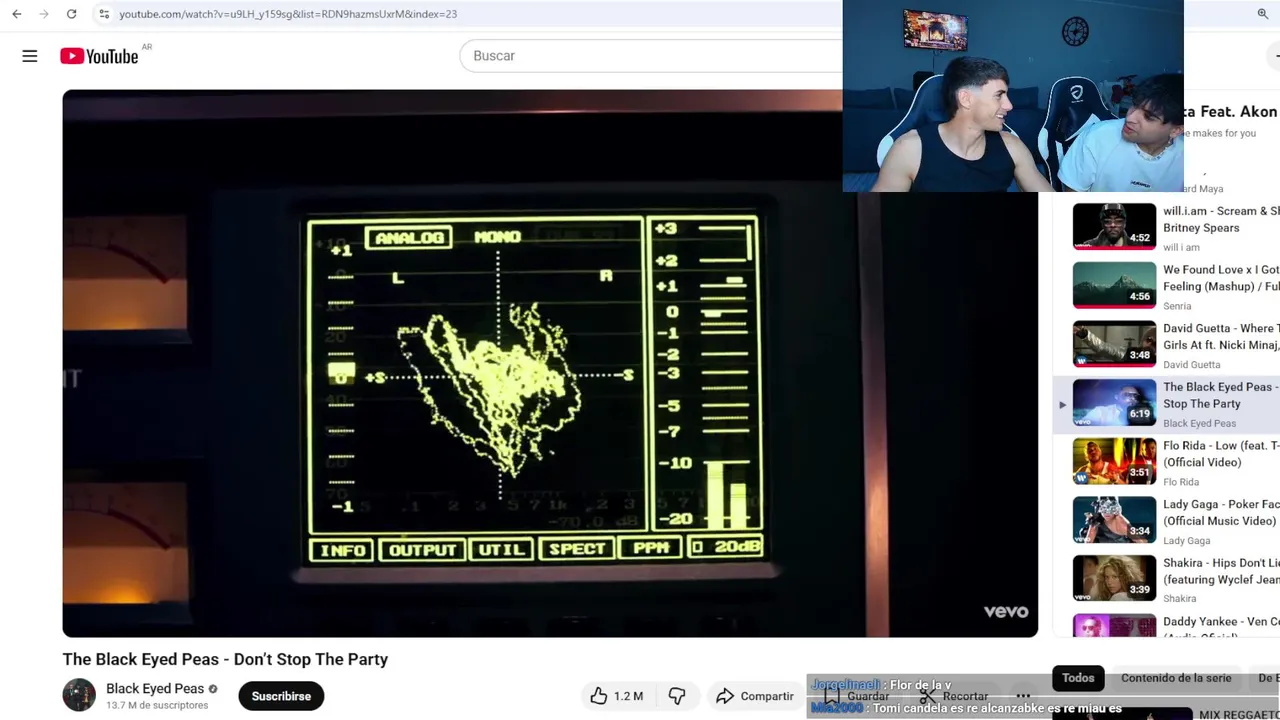Image resolution: width=1280 pixels, height=720 pixels.
Task: Select the Todos filter chip
Action: 1078,678
